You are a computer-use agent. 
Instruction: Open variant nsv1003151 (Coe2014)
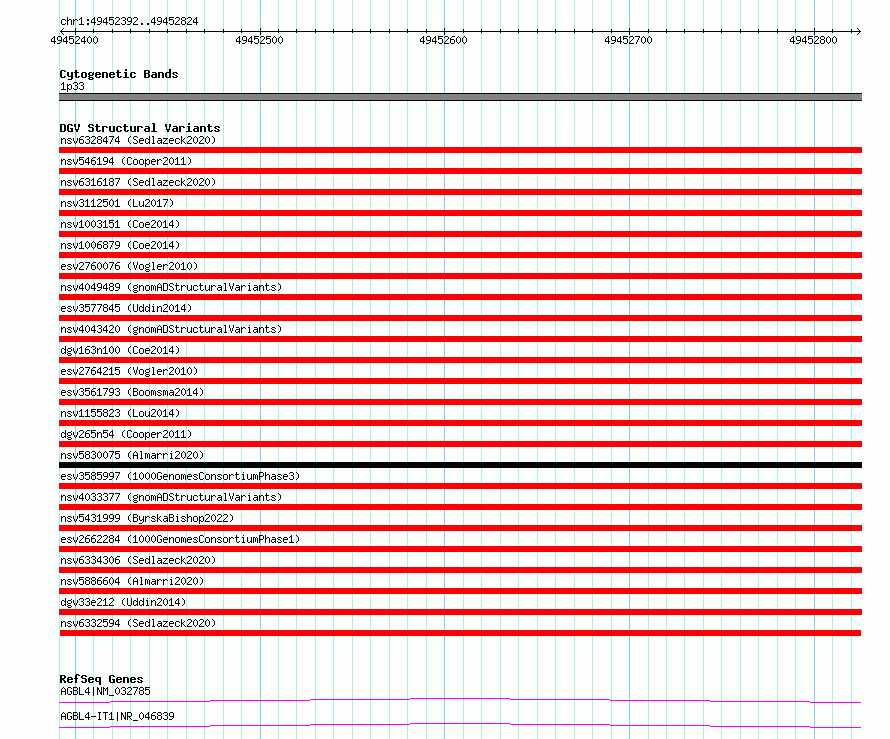click(x=120, y=224)
